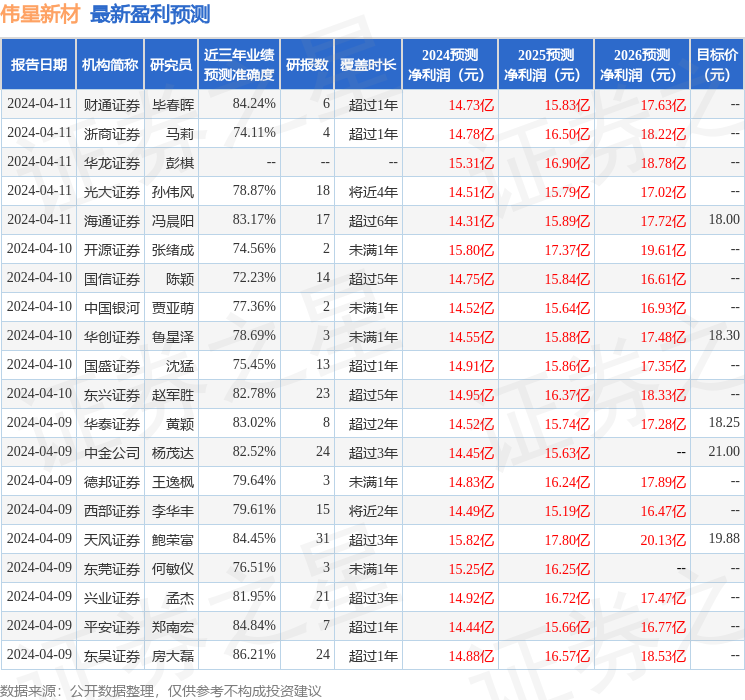Select the 东莞证券 institution cell

coord(112,568)
